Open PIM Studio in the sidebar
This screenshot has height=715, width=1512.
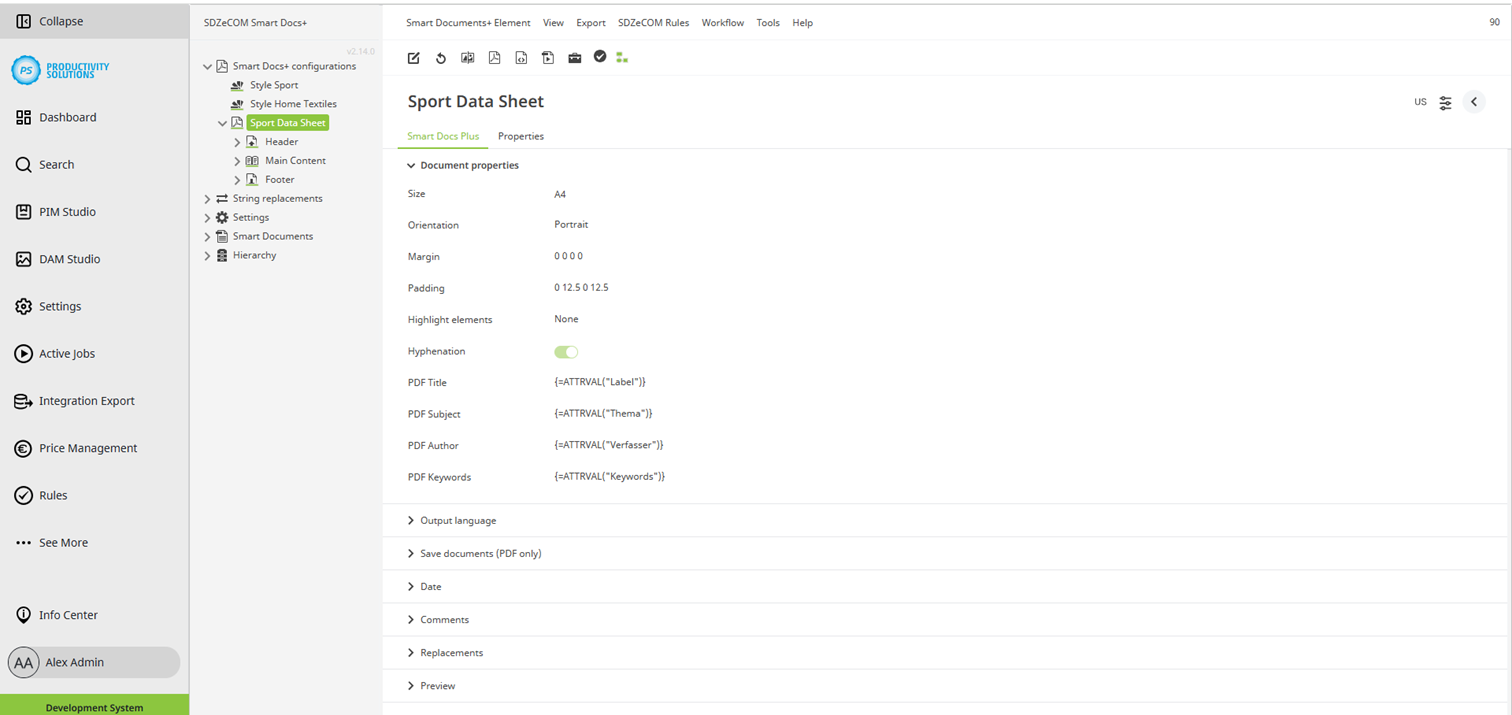[x=67, y=211]
